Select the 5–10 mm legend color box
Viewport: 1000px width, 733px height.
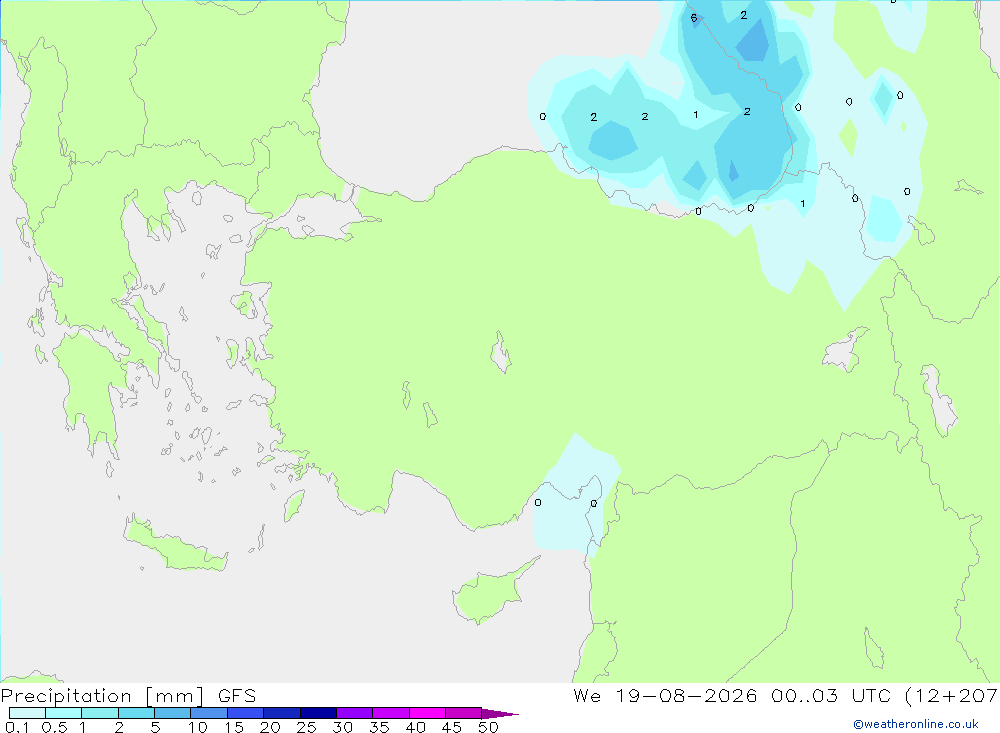[x=172, y=713]
